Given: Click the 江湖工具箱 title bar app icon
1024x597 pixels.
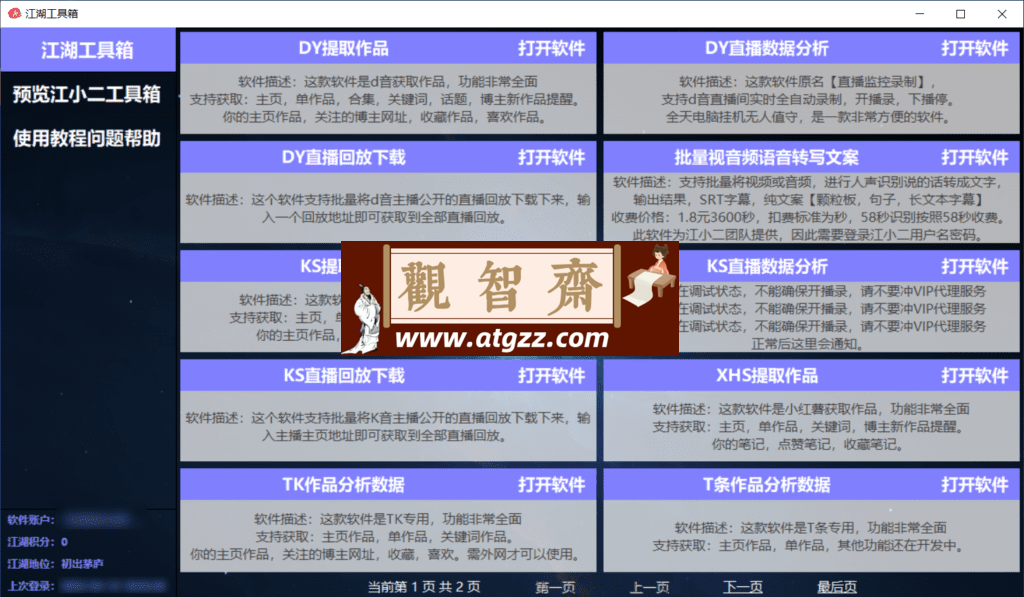Looking at the screenshot, I should 14,13.
